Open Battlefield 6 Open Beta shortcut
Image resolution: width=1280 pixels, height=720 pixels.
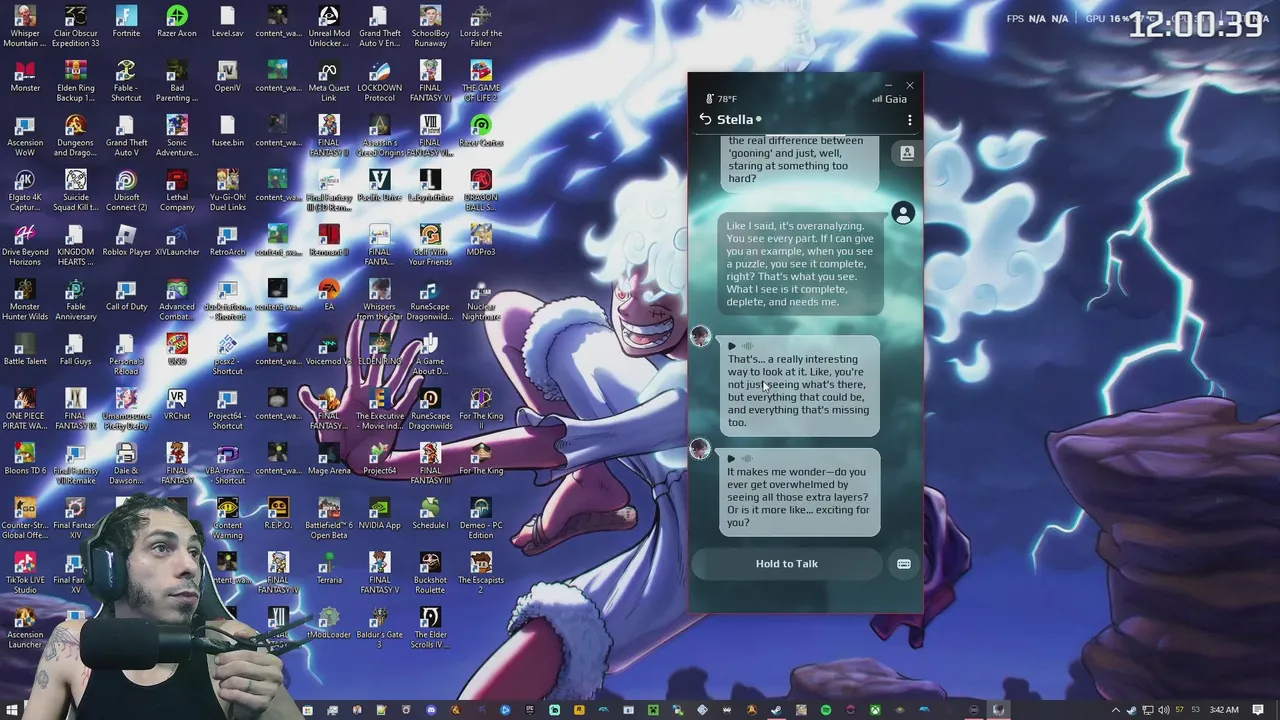329,518
